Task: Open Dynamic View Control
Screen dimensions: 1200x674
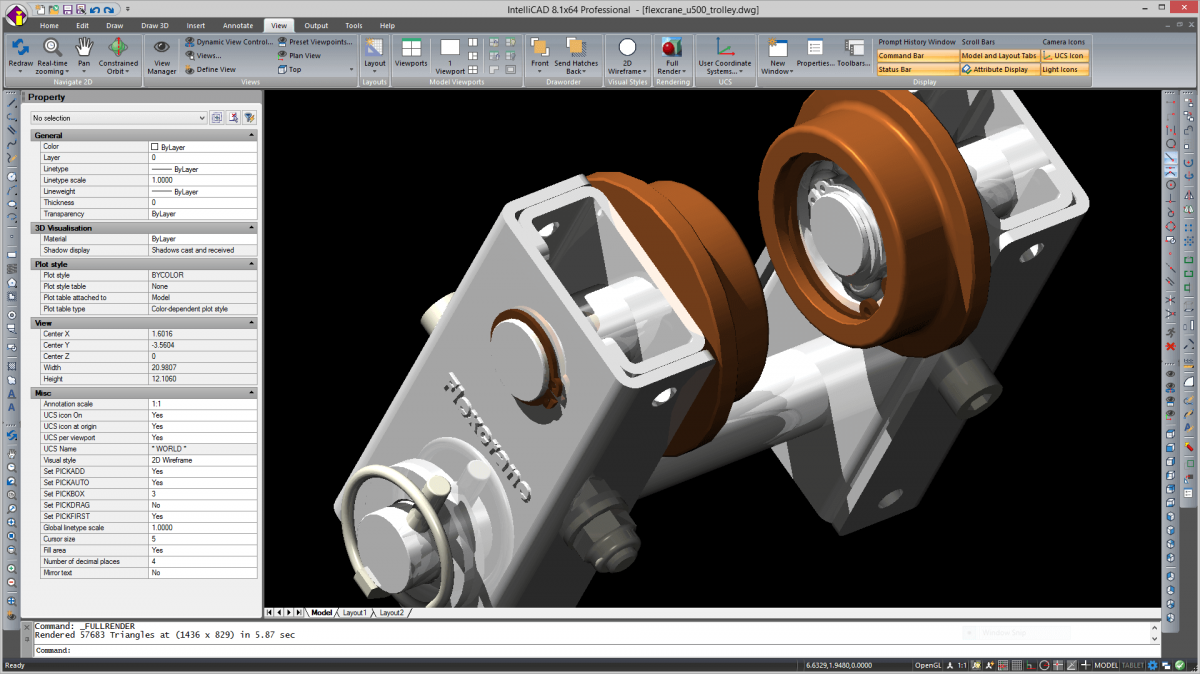Action: click(232, 41)
